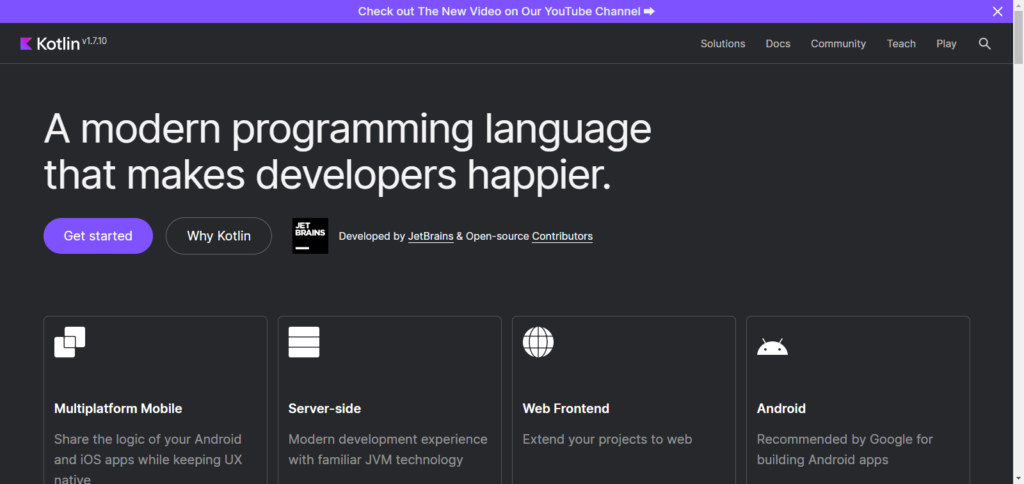Click the Android robot icon
Image resolution: width=1024 pixels, height=484 pixels.
point(772,346)
